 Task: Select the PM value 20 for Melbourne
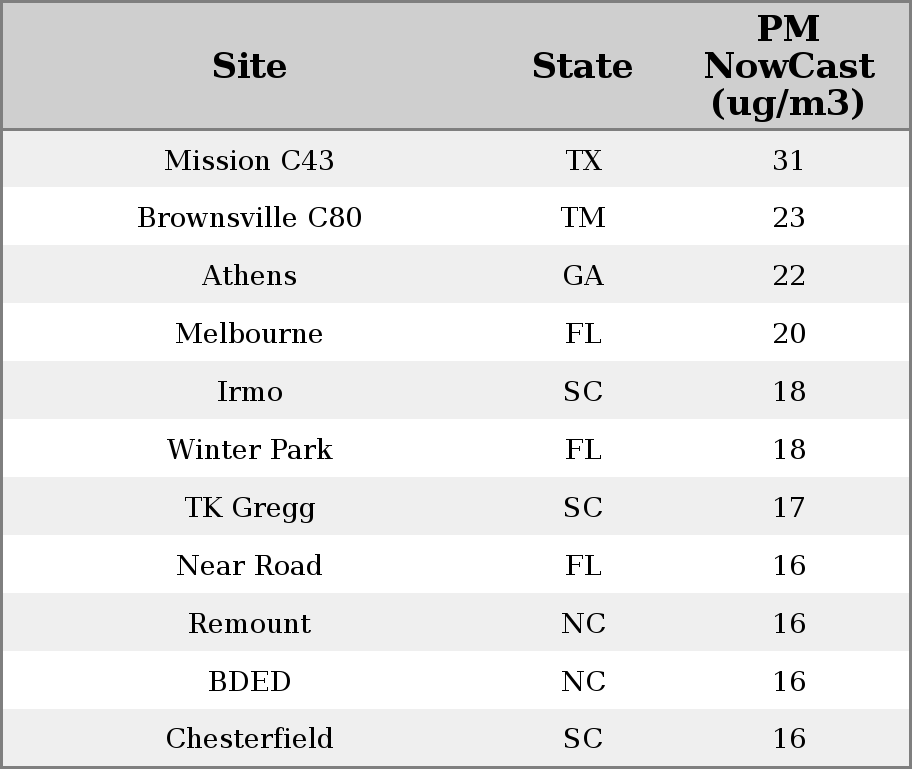point(788,334)
